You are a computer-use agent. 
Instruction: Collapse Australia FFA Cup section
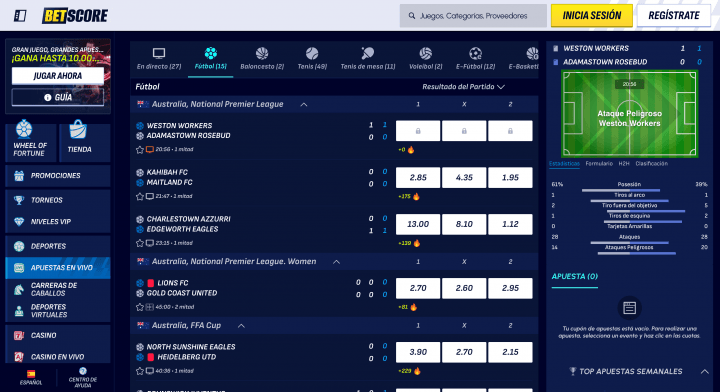[242, 326]
